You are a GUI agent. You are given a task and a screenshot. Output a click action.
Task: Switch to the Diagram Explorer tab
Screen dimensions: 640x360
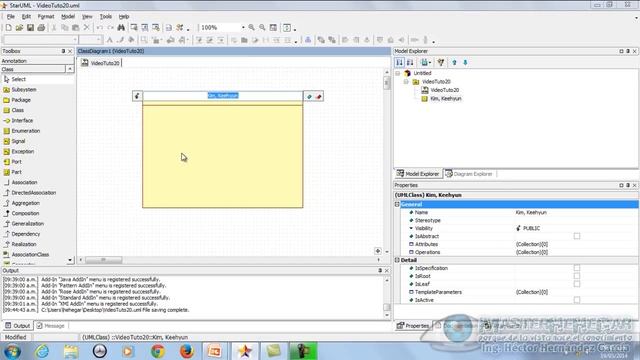tap(469, 174)
